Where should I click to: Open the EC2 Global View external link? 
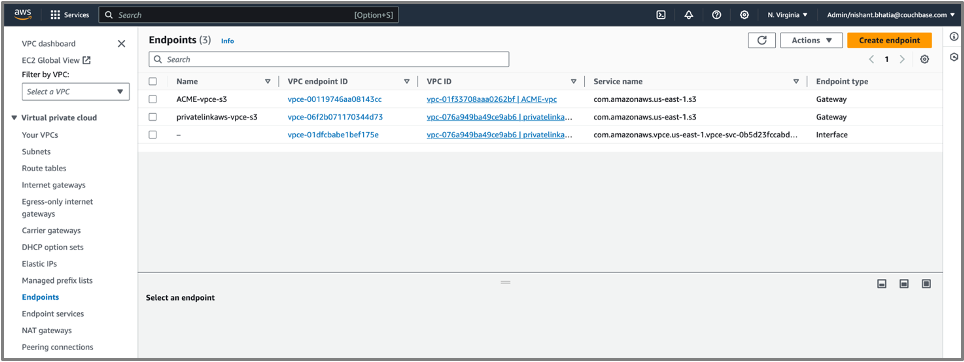tap(56, 60)
